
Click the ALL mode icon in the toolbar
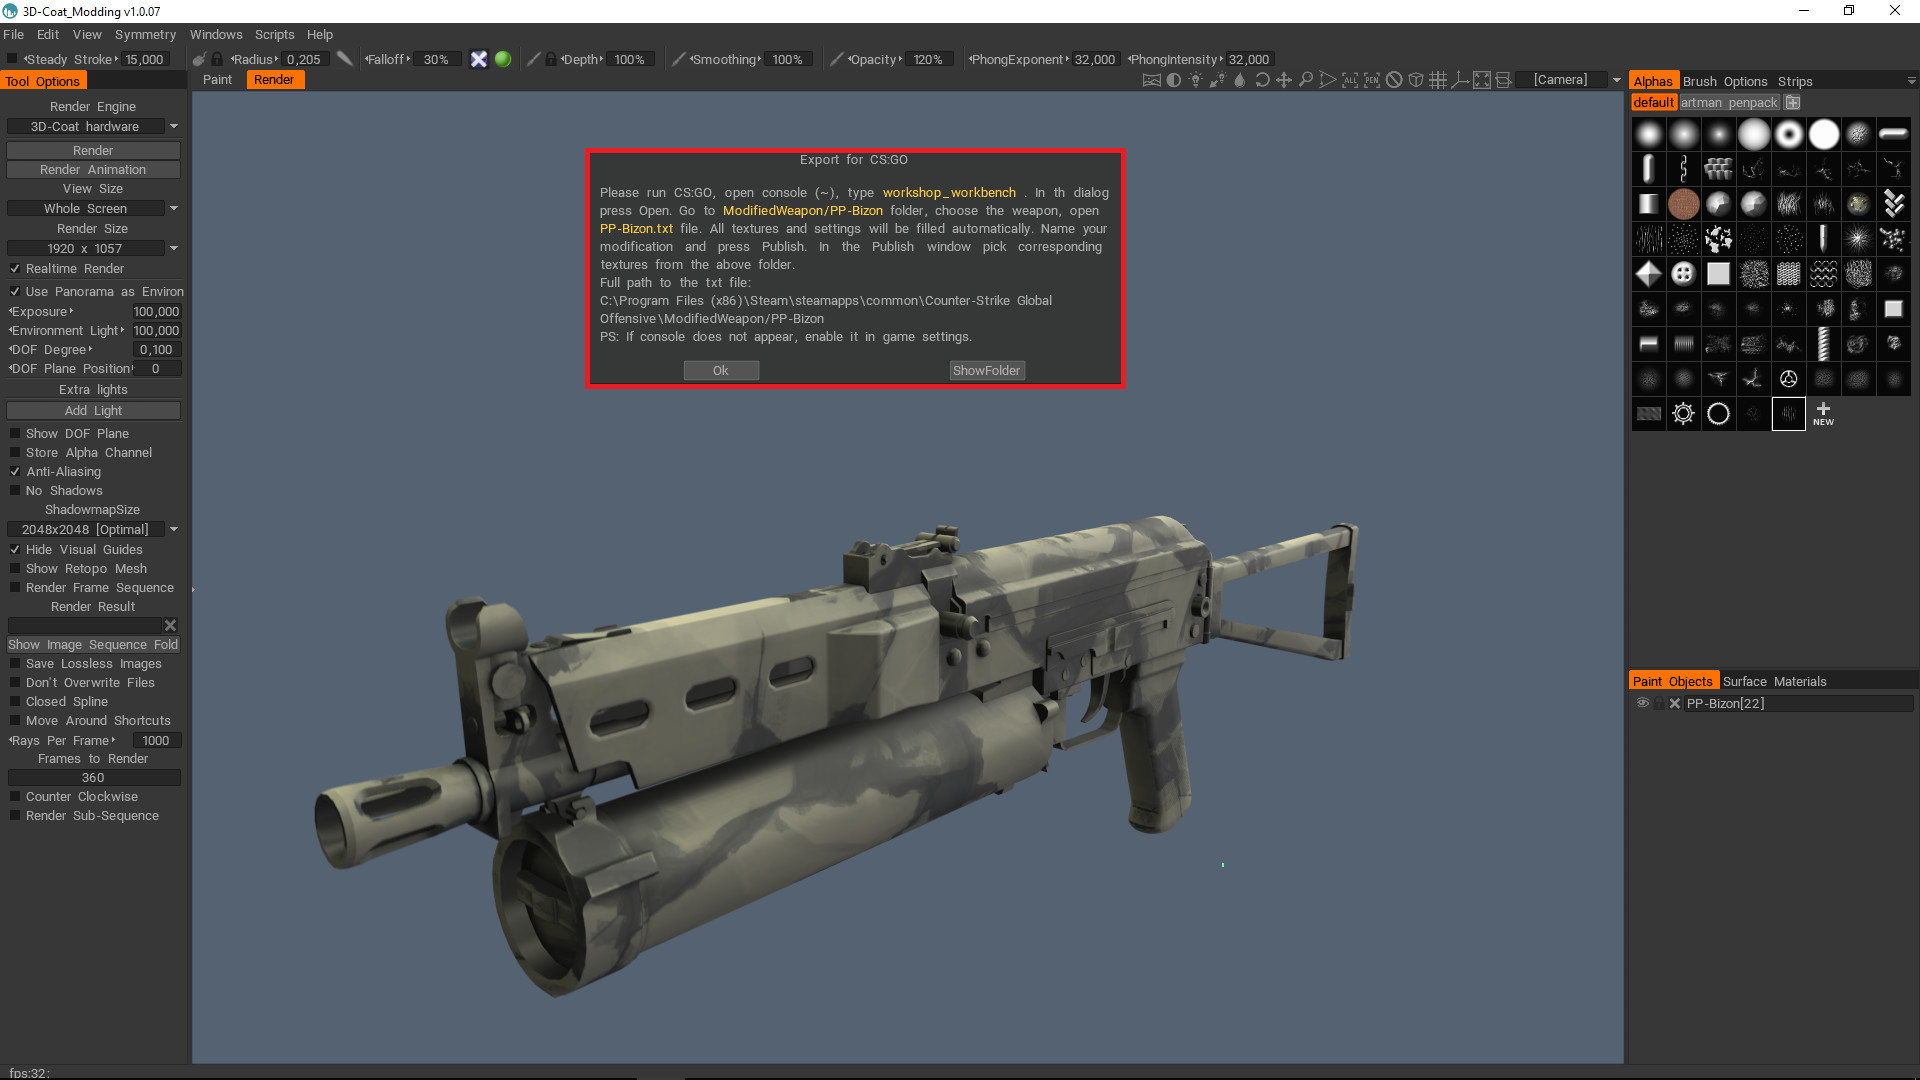tap(1351, 80)
